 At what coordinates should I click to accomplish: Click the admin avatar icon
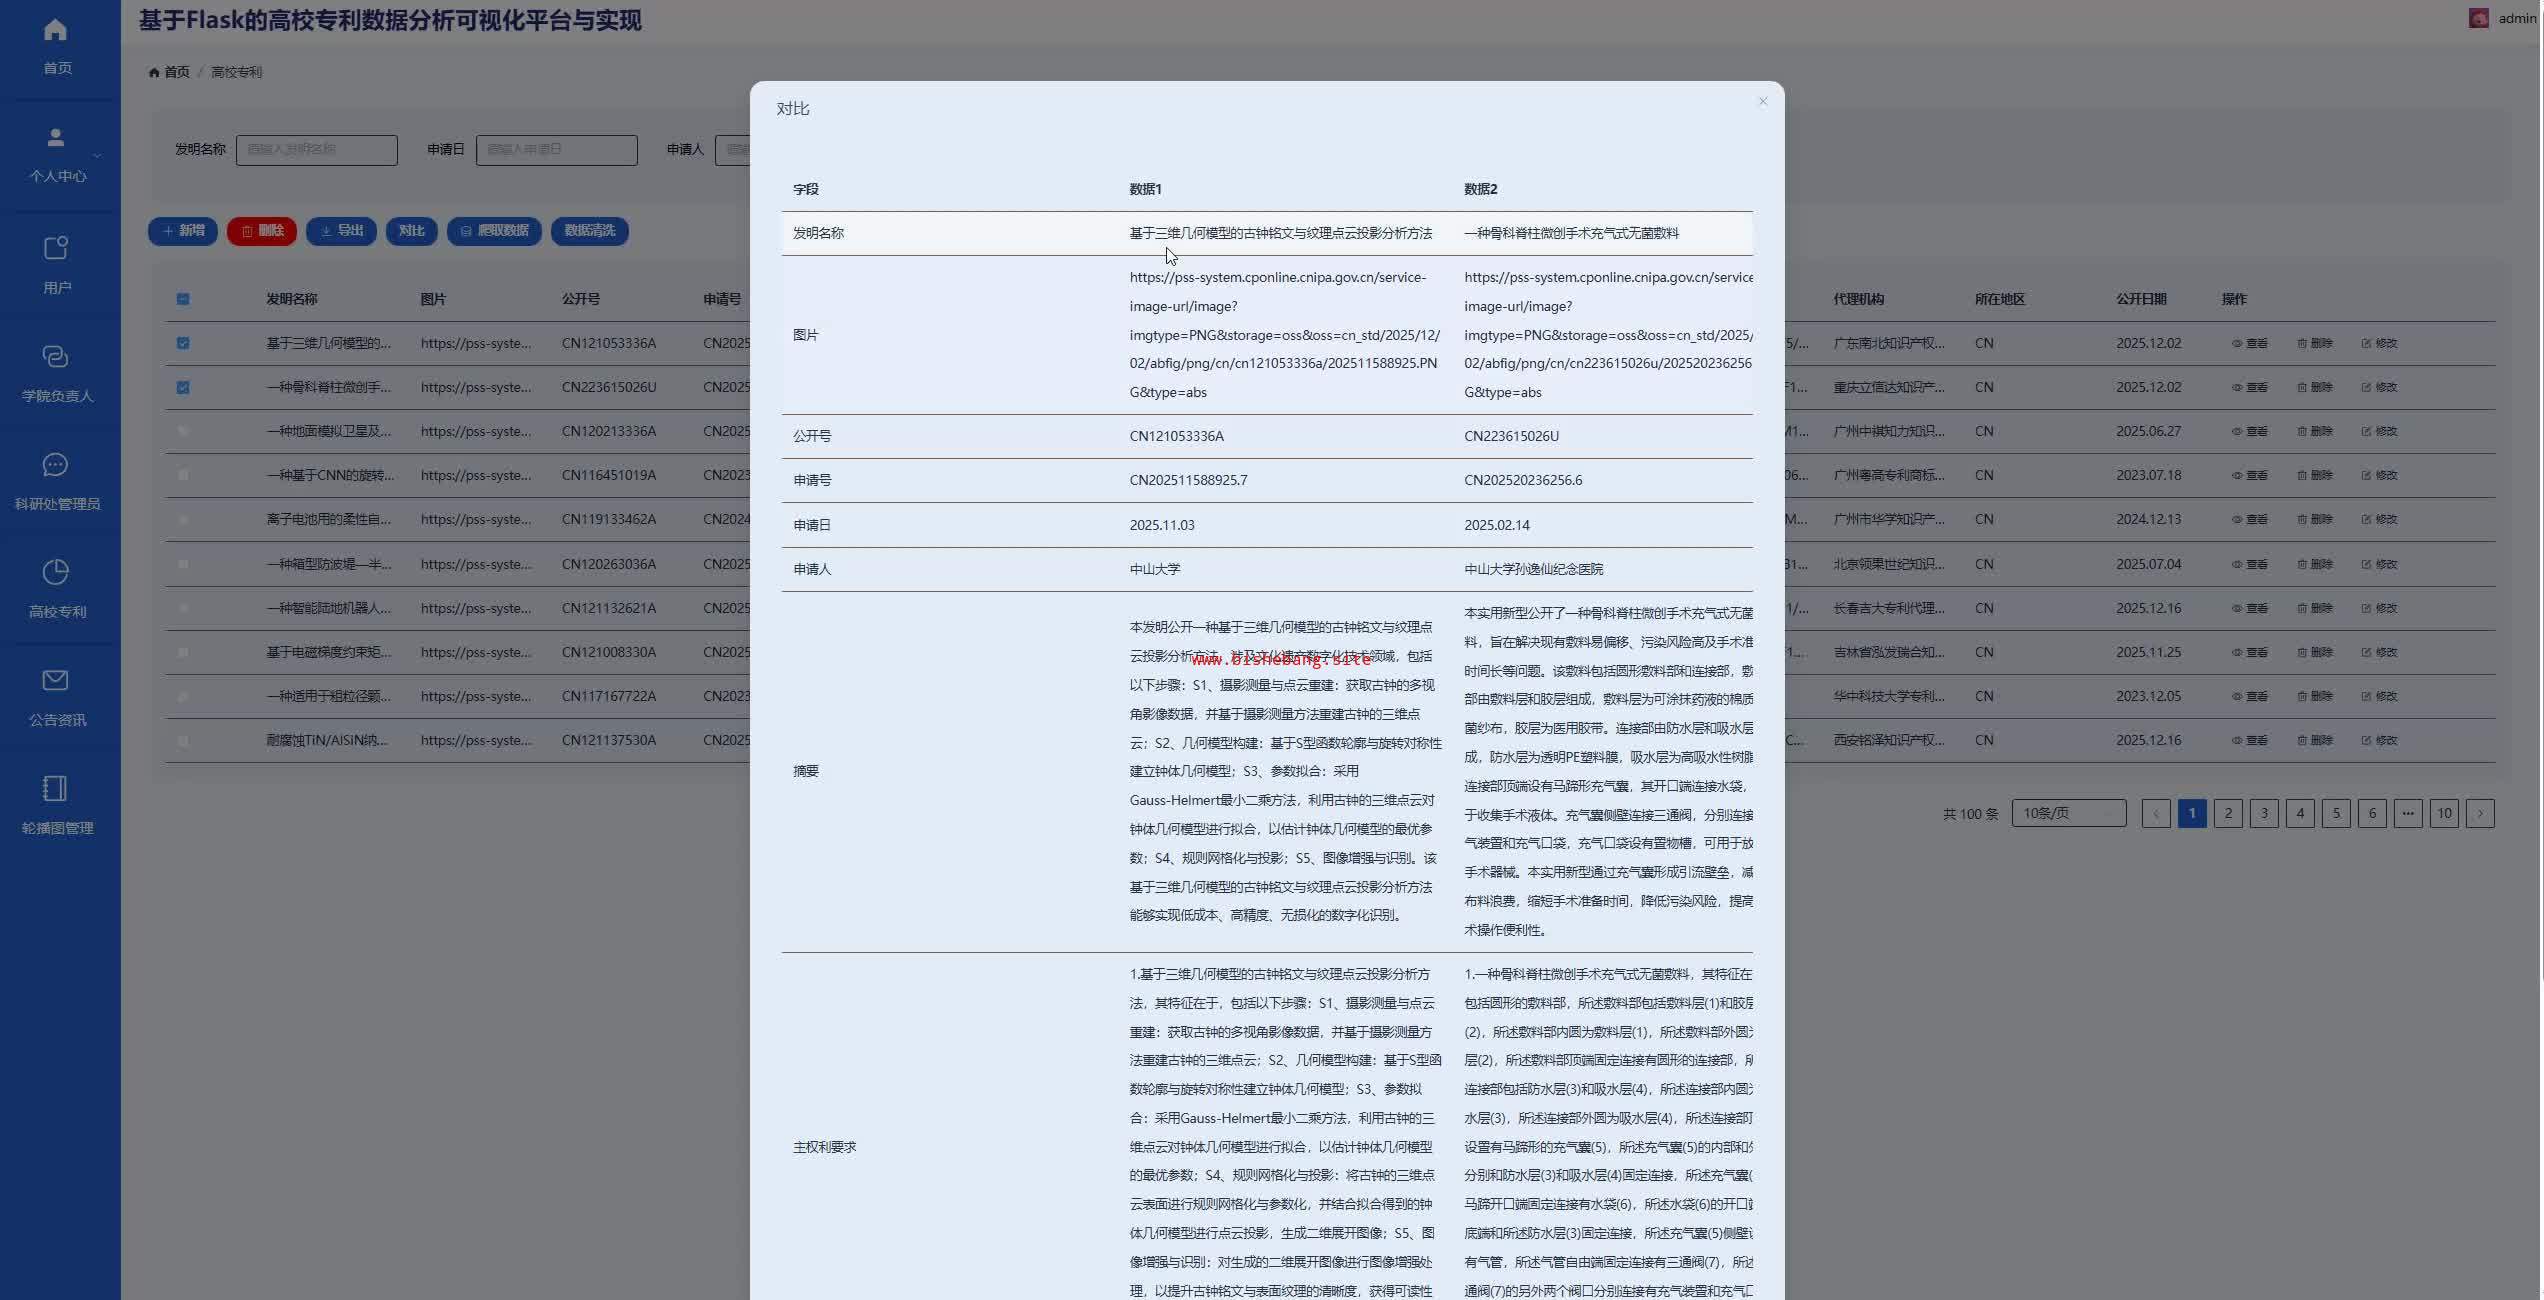coord(2478,18)
